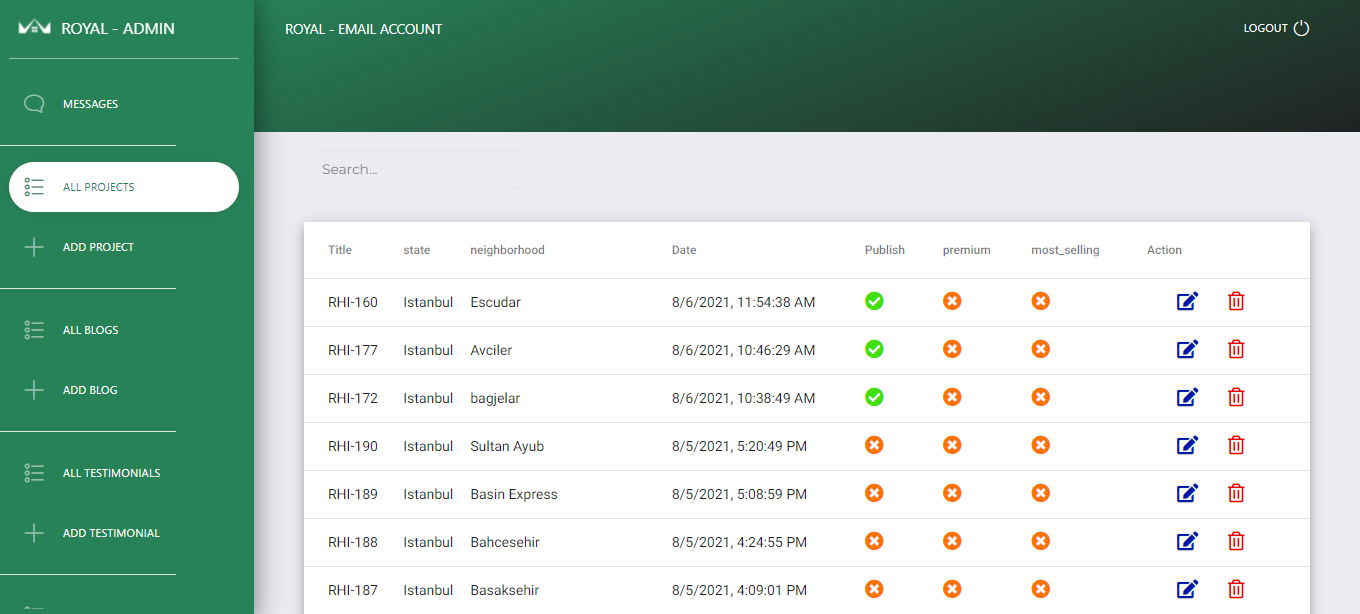Open All Testimonials list
Screen dimensions: 1360x614
[x=111, y=473]
